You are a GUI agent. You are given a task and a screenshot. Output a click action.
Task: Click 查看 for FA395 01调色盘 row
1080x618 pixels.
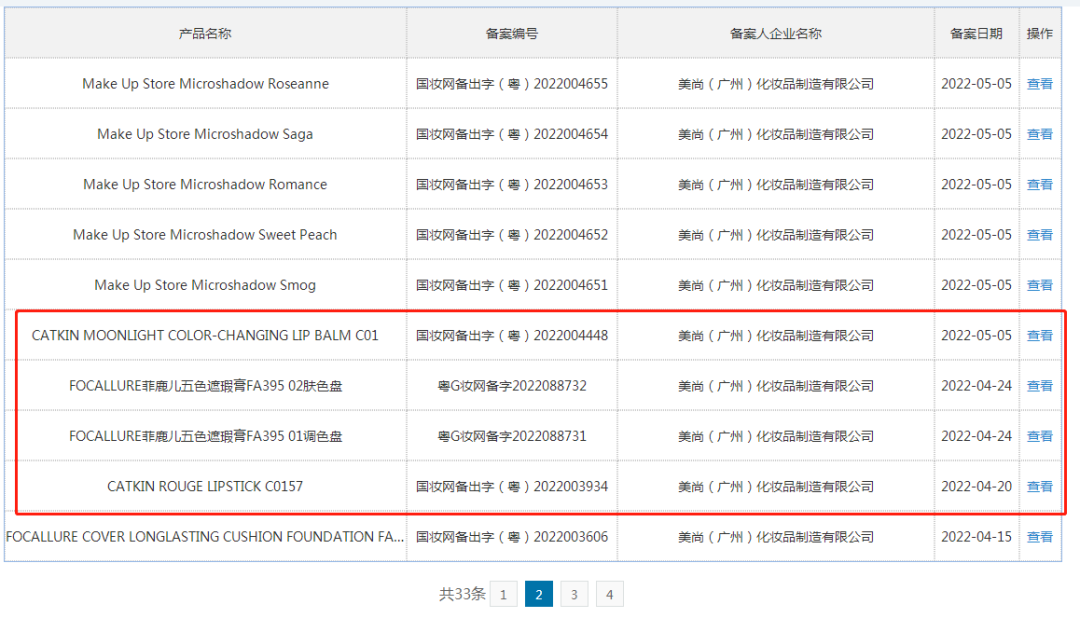tap(1039, 436)
